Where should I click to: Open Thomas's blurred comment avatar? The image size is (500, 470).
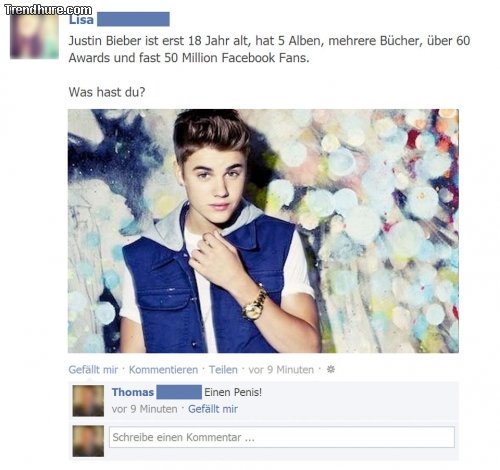pyautogui.click(x=88, y=401)
